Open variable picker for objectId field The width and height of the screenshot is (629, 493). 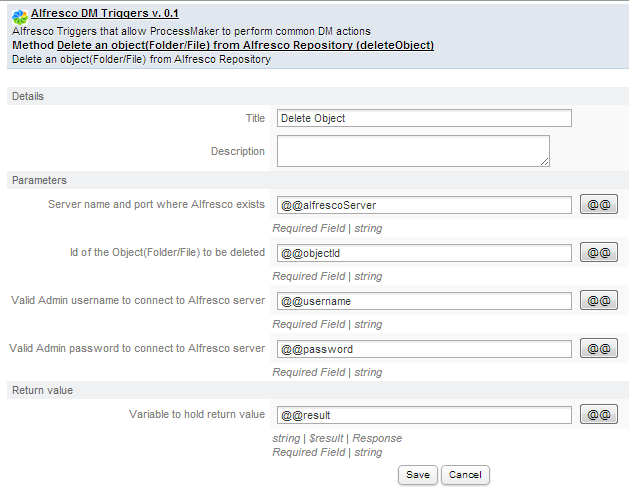(x=598, y=253)
